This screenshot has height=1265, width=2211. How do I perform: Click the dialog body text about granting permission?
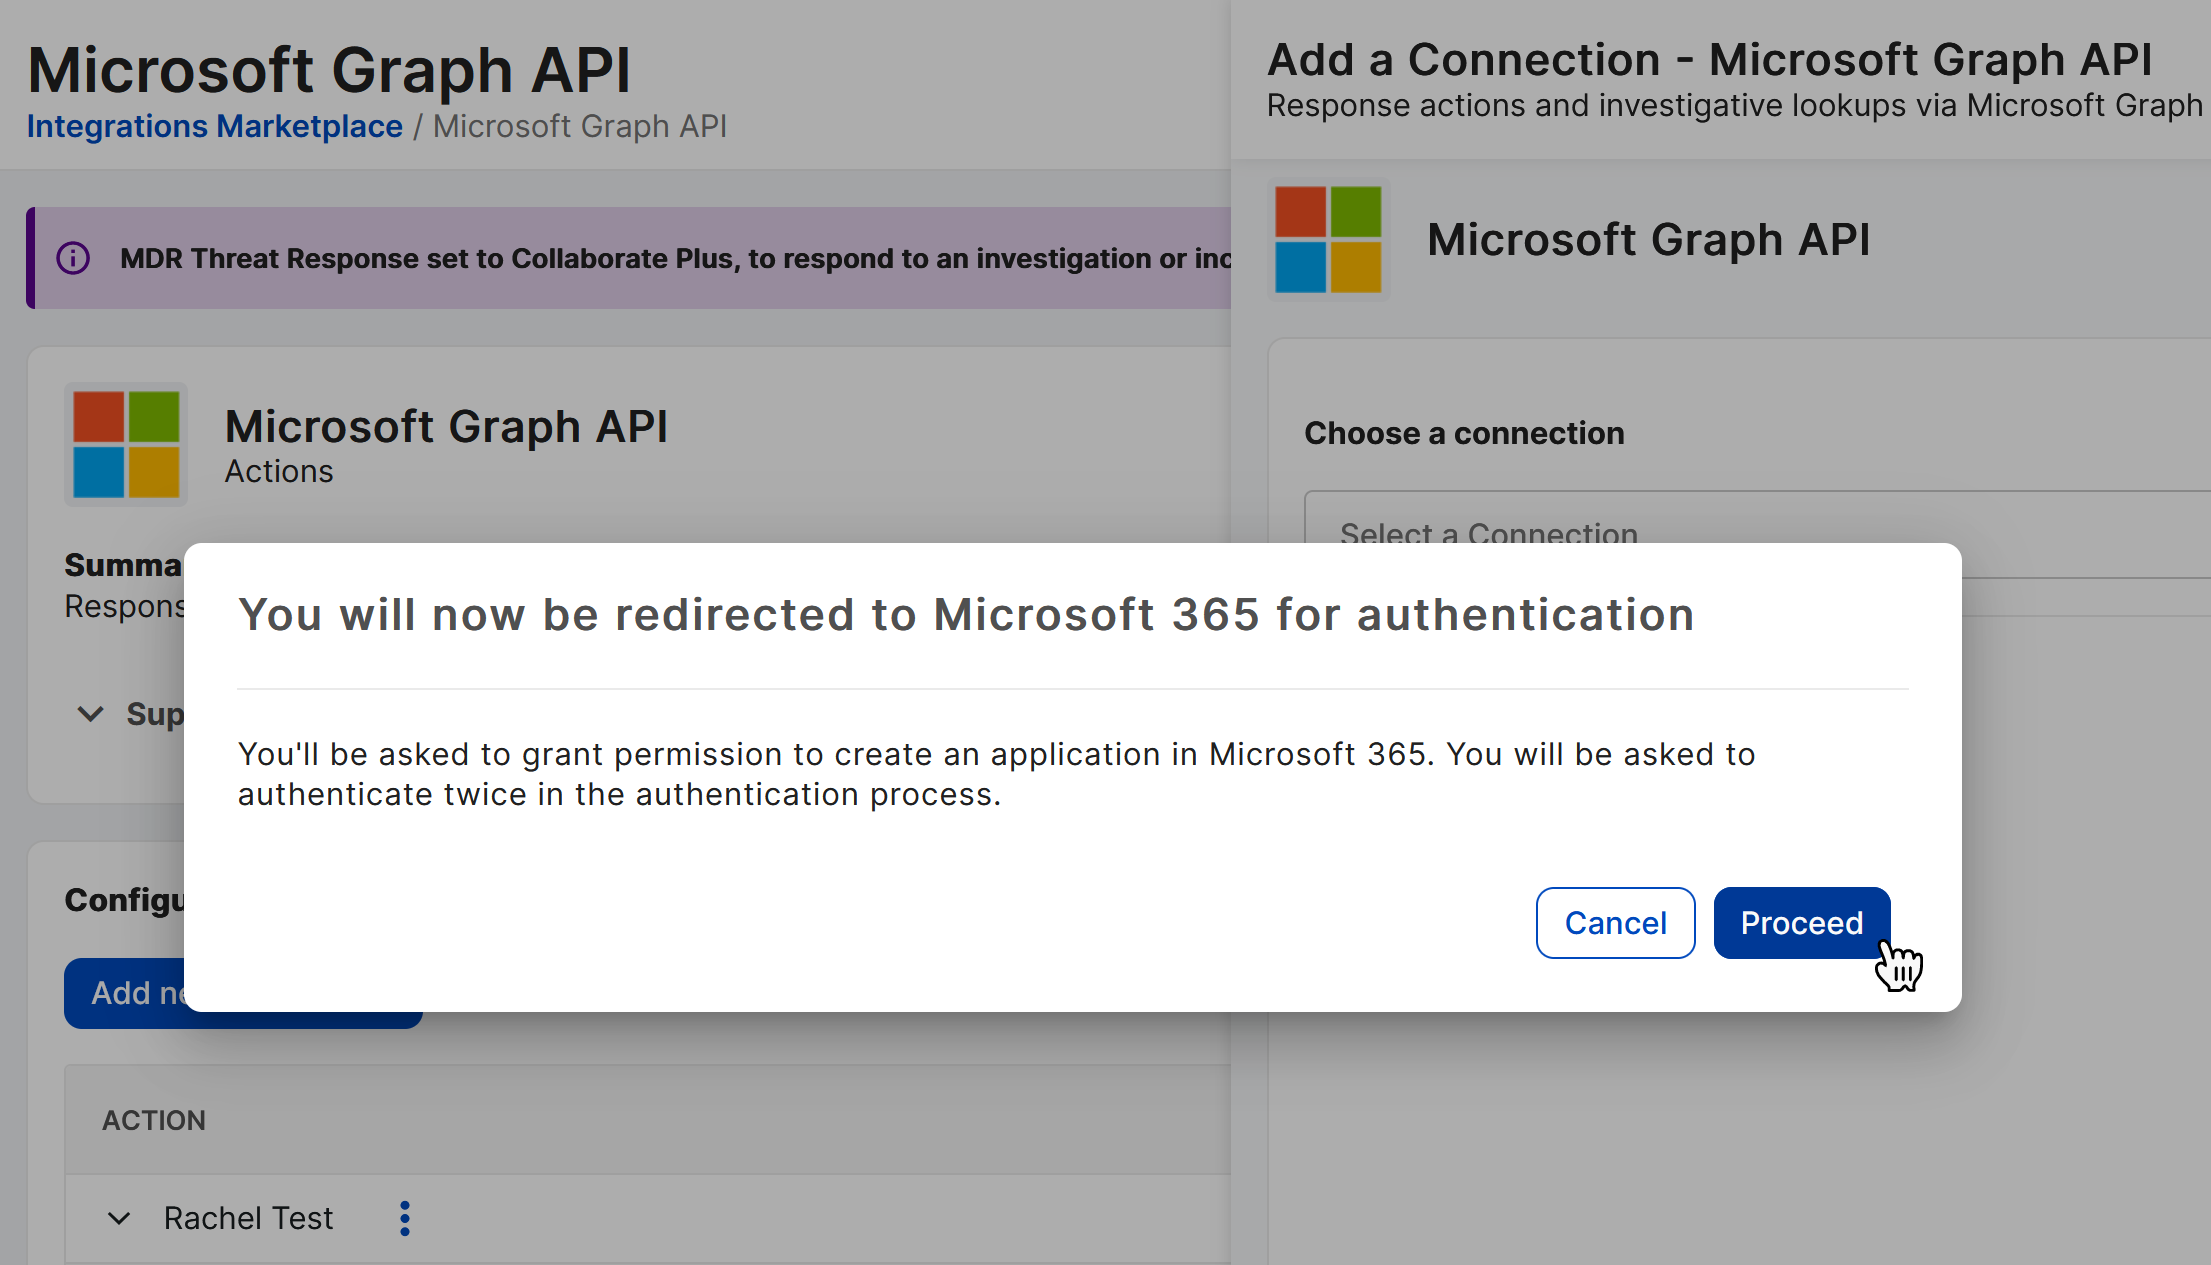pos(996,774)
